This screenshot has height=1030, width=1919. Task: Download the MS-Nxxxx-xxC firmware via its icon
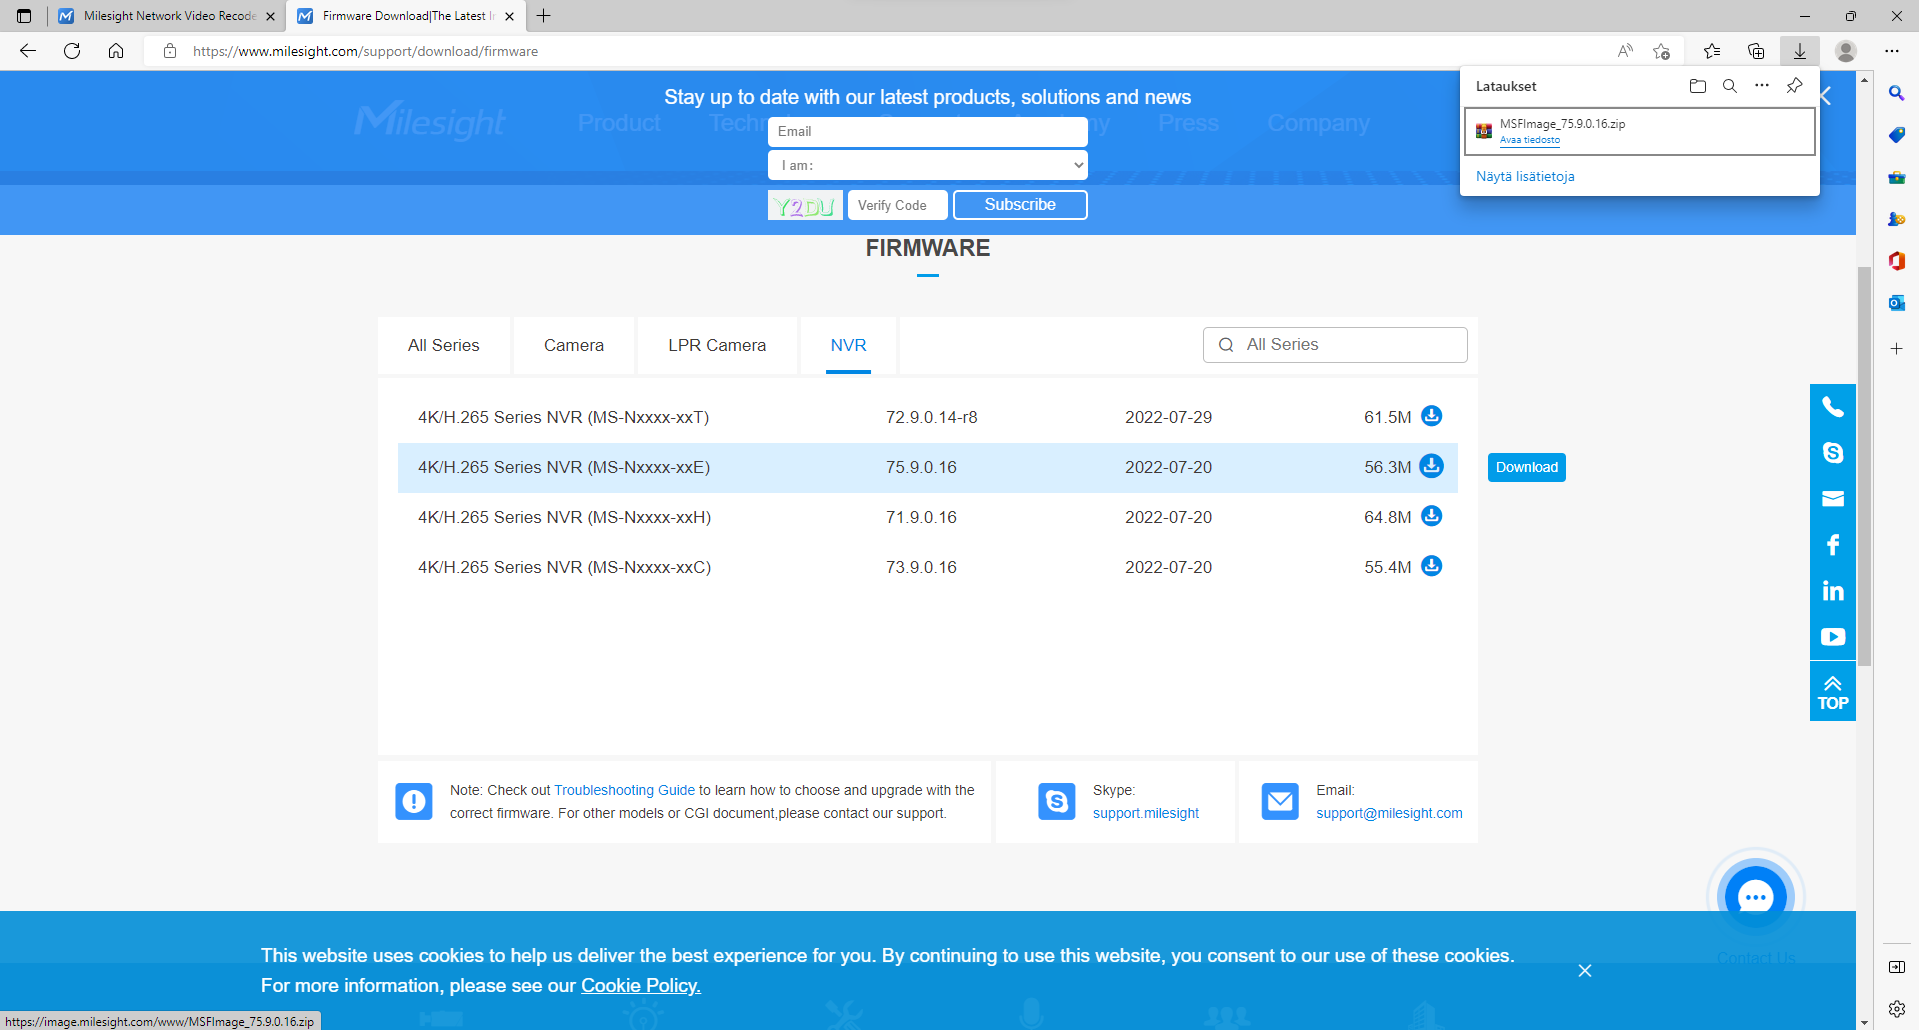coord(1432,566)
